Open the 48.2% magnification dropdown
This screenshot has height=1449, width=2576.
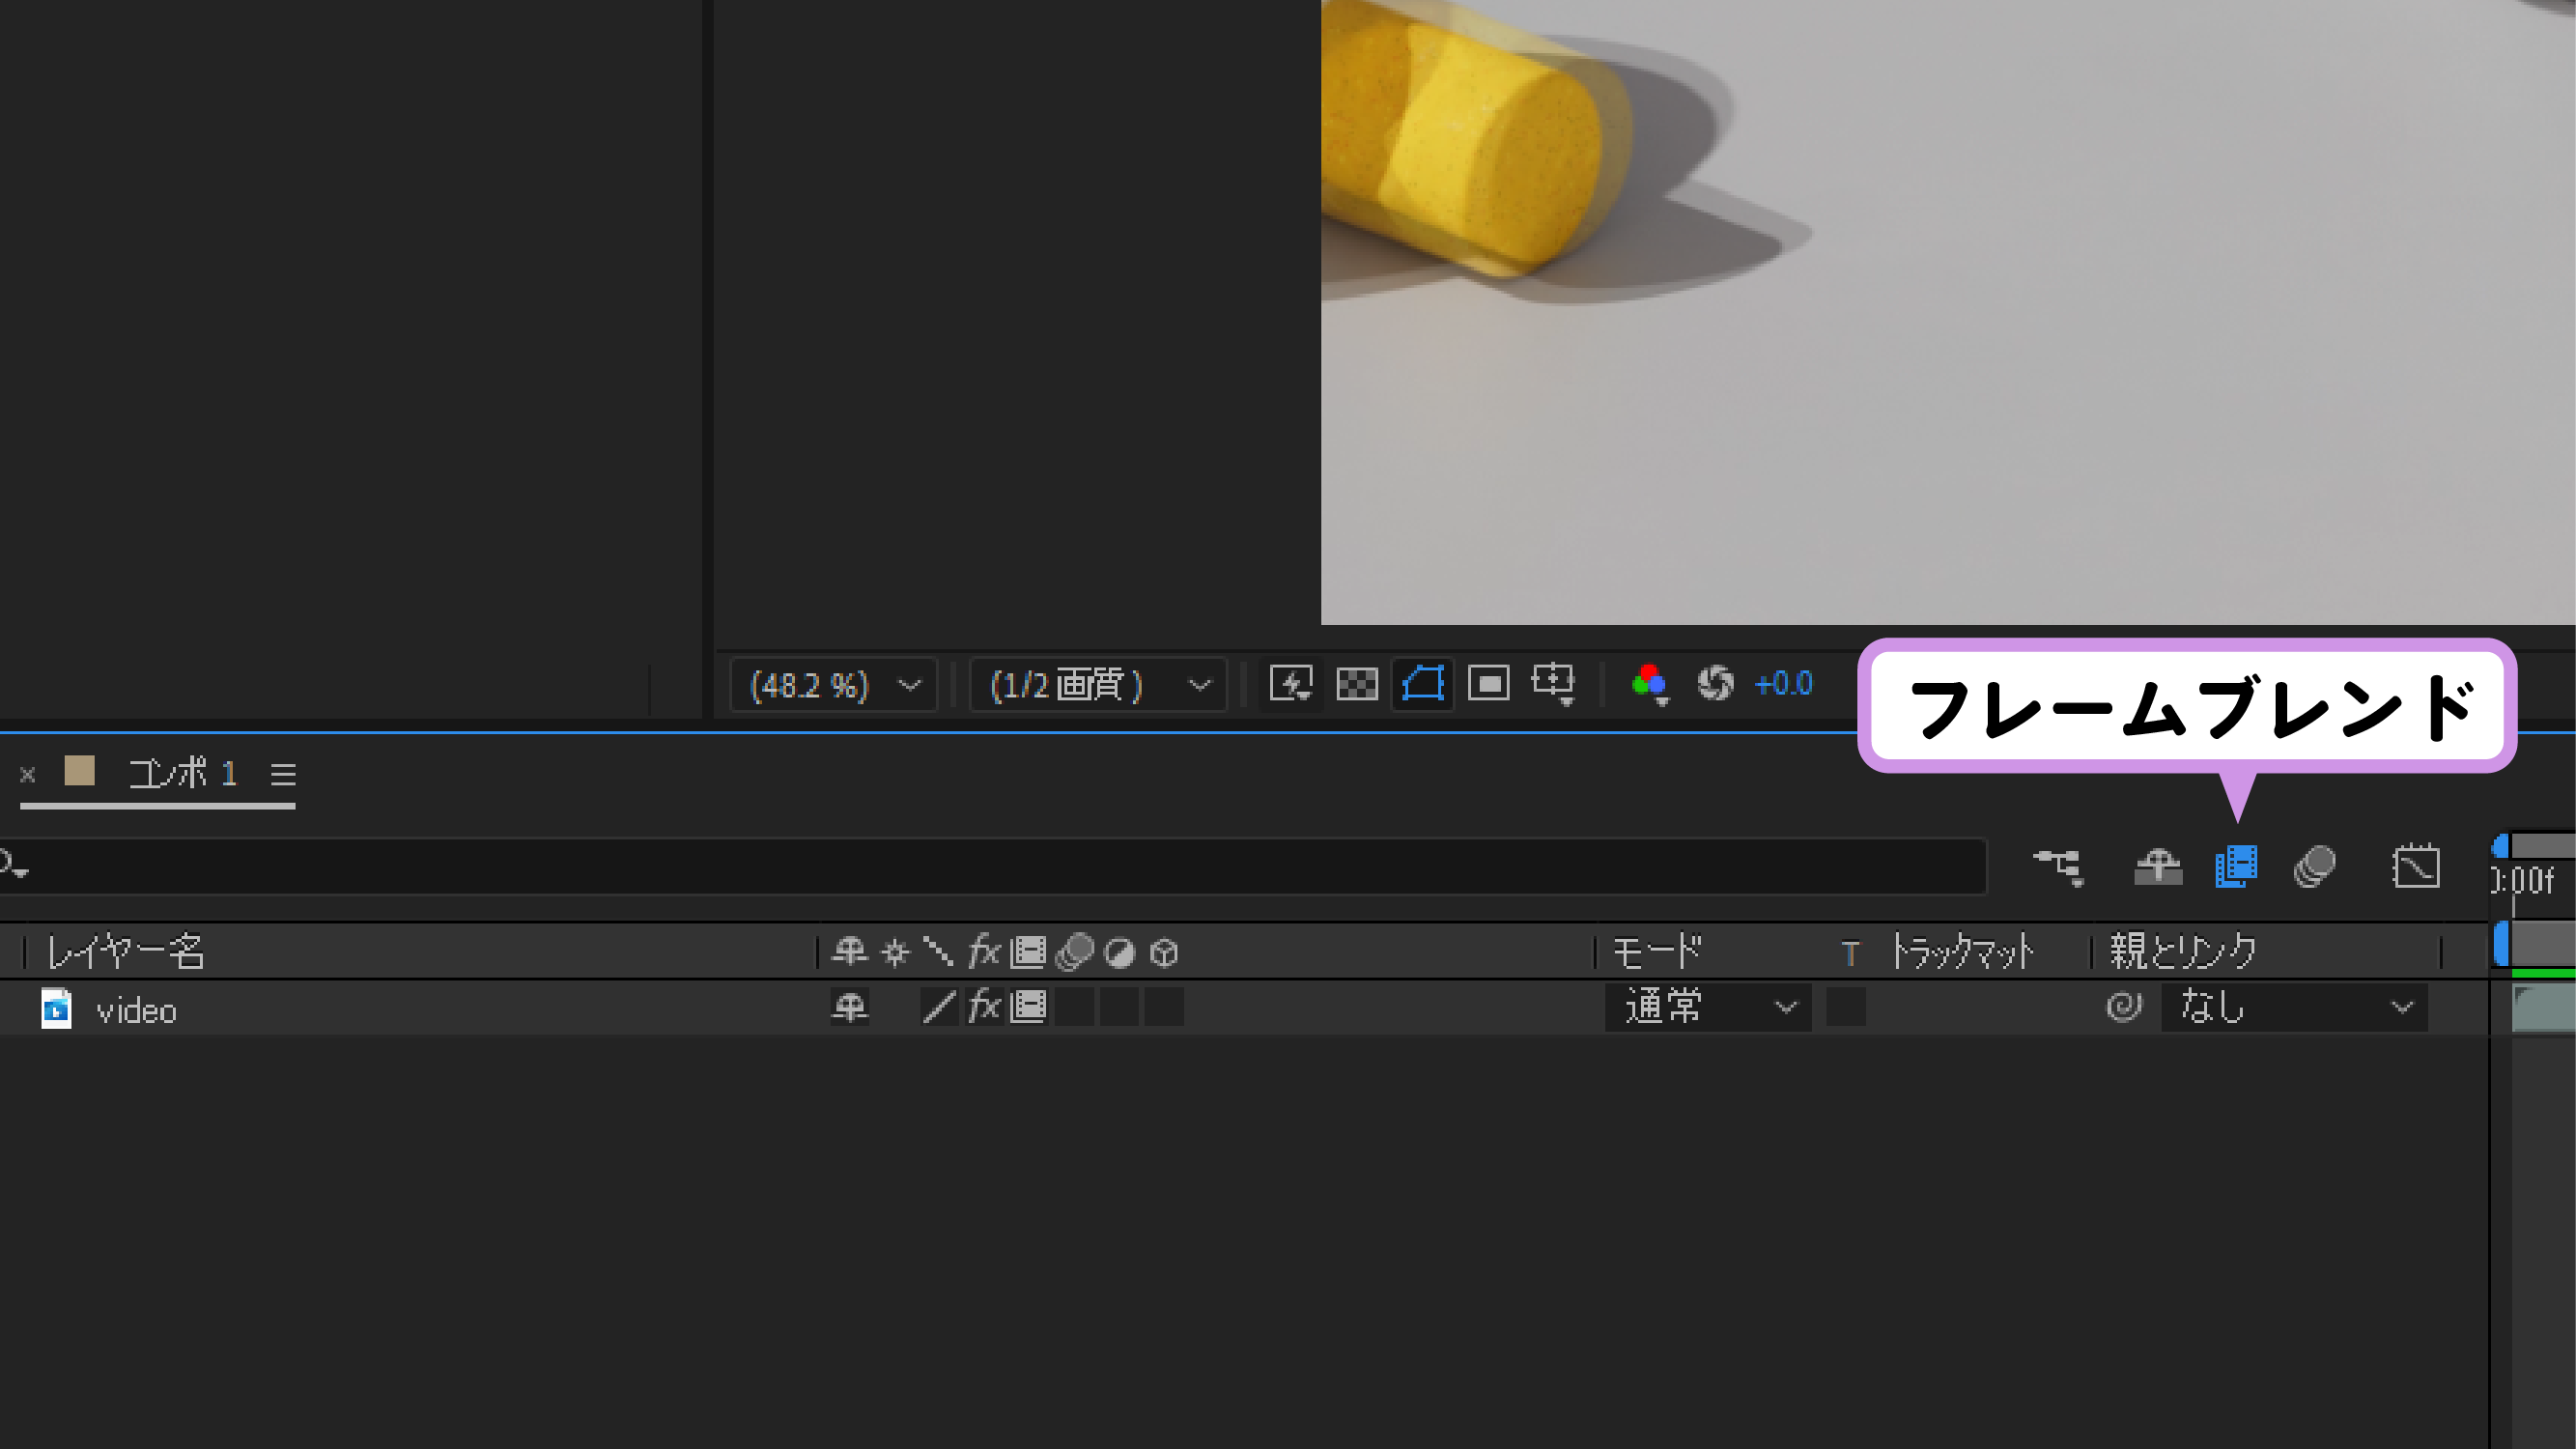coord(834,685)
